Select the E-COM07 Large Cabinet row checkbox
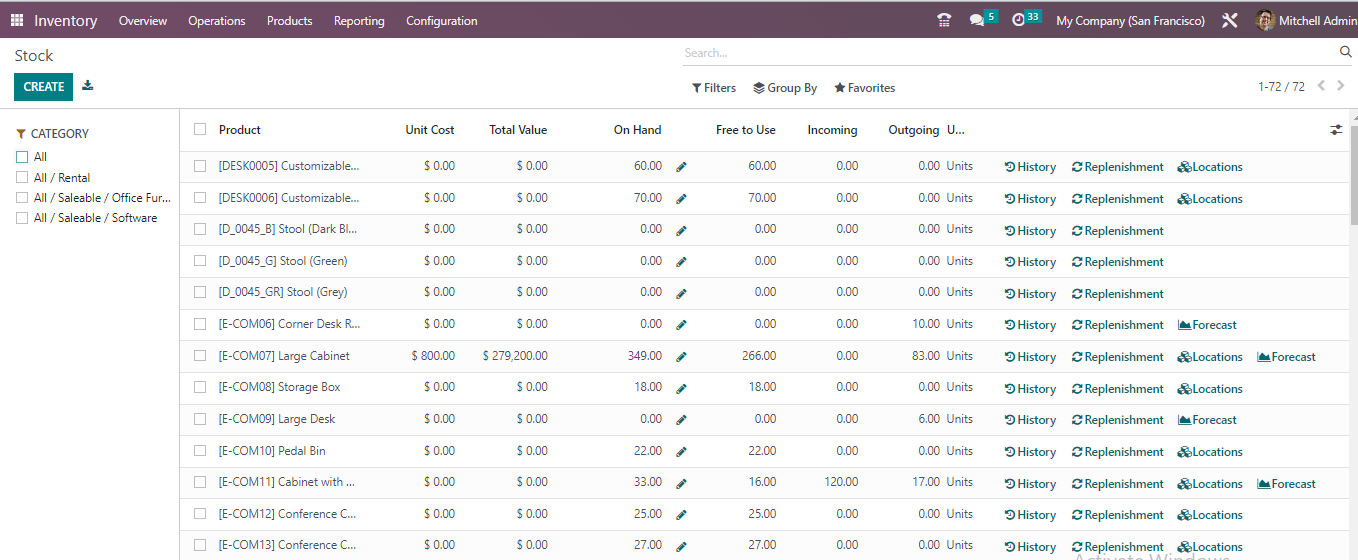The image size is (1358, 560). coord(200,355)
